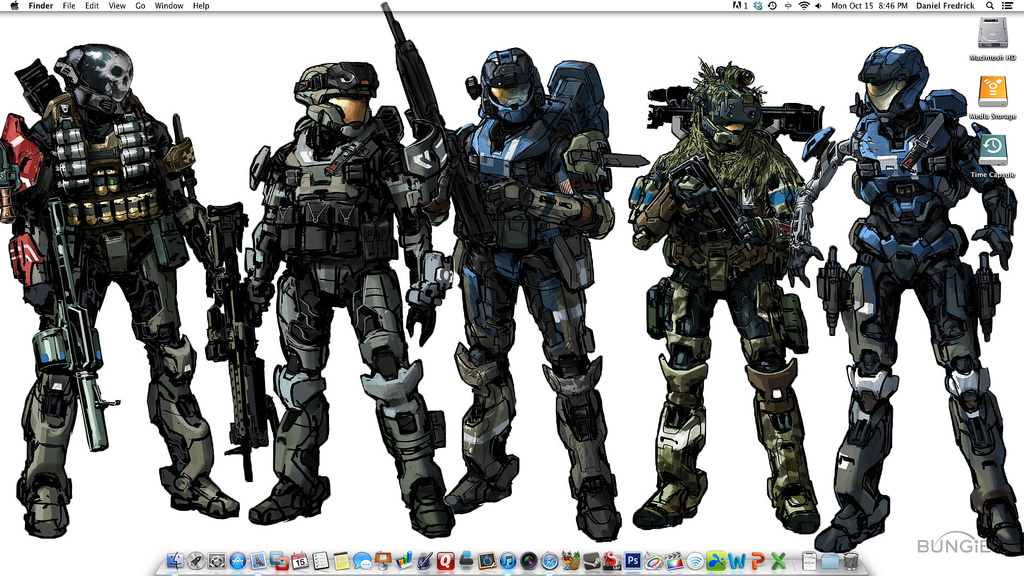Open the Help menu

tap(201, 6)
